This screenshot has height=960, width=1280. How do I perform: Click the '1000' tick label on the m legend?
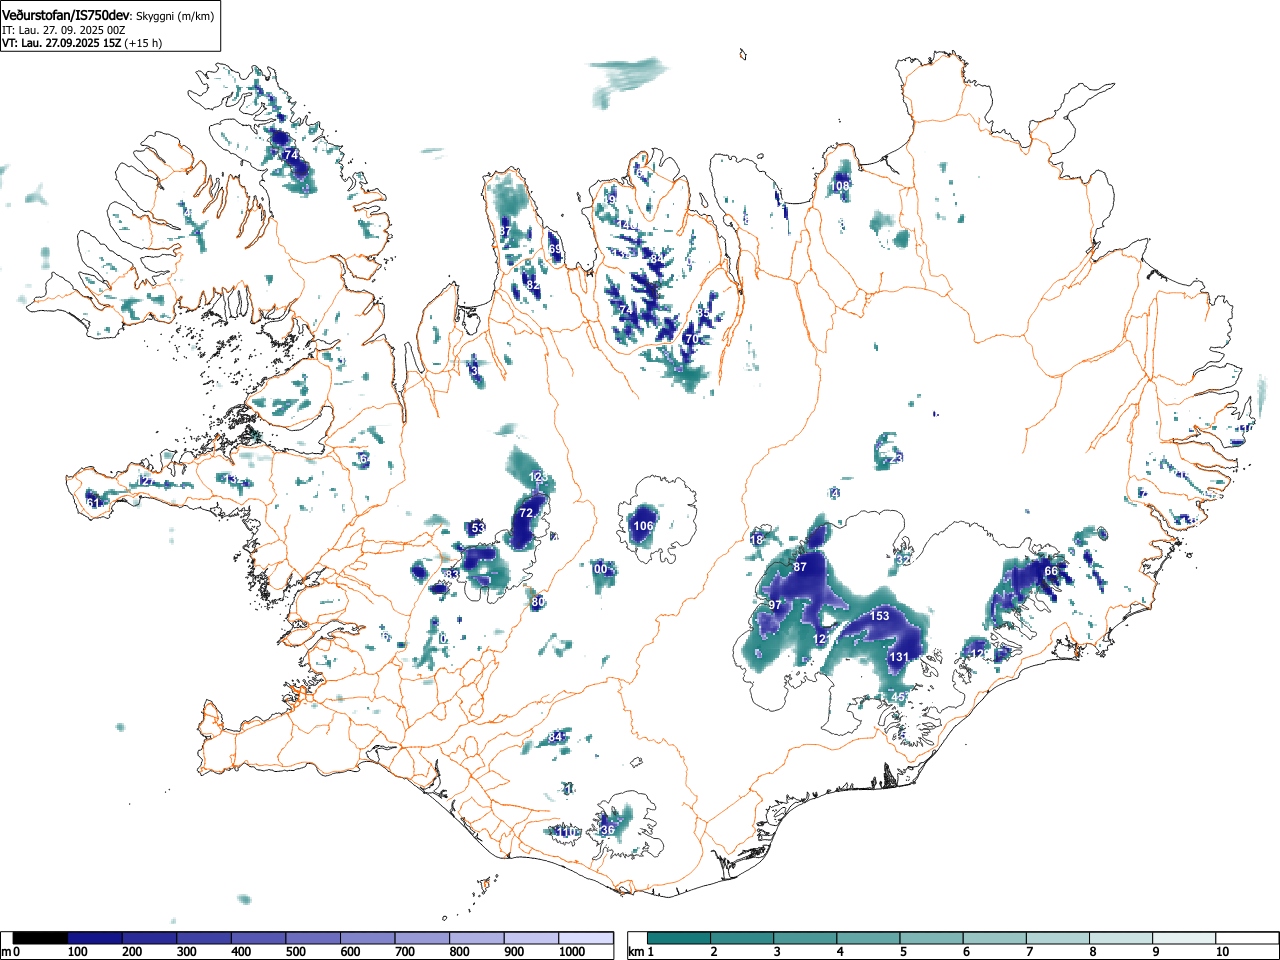tap(572, 952)
